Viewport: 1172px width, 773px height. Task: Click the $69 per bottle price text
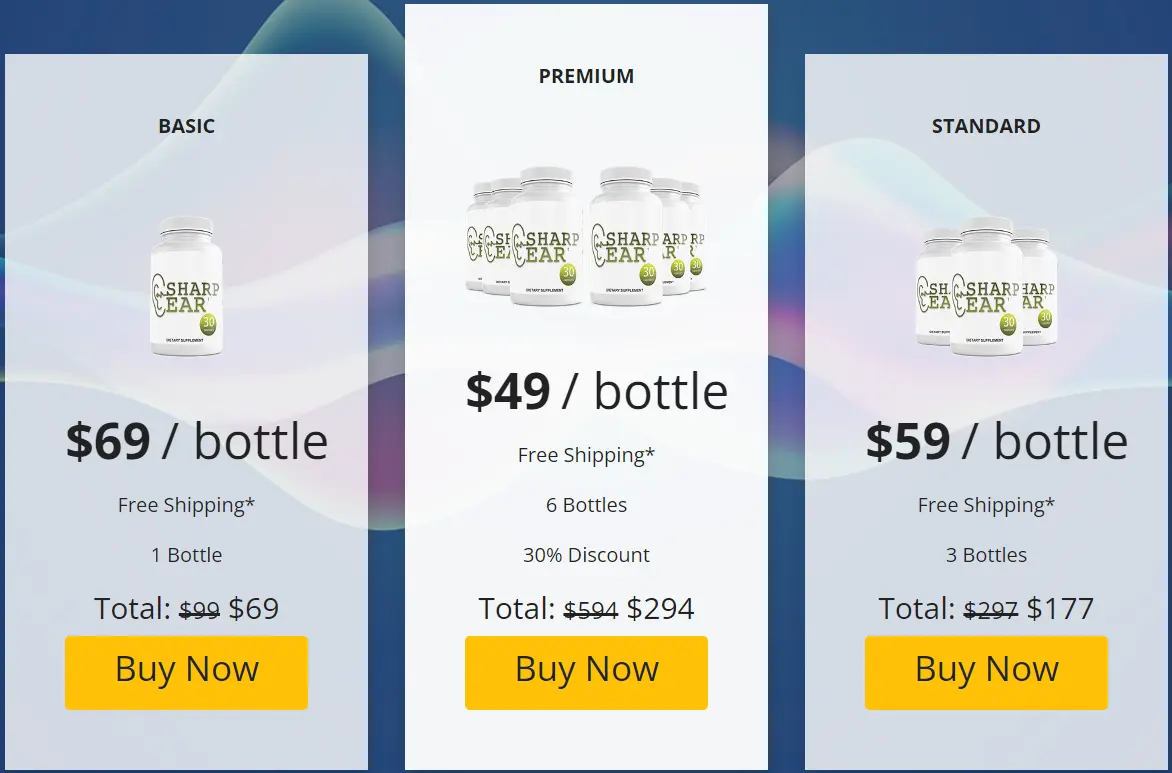[197, 441]
